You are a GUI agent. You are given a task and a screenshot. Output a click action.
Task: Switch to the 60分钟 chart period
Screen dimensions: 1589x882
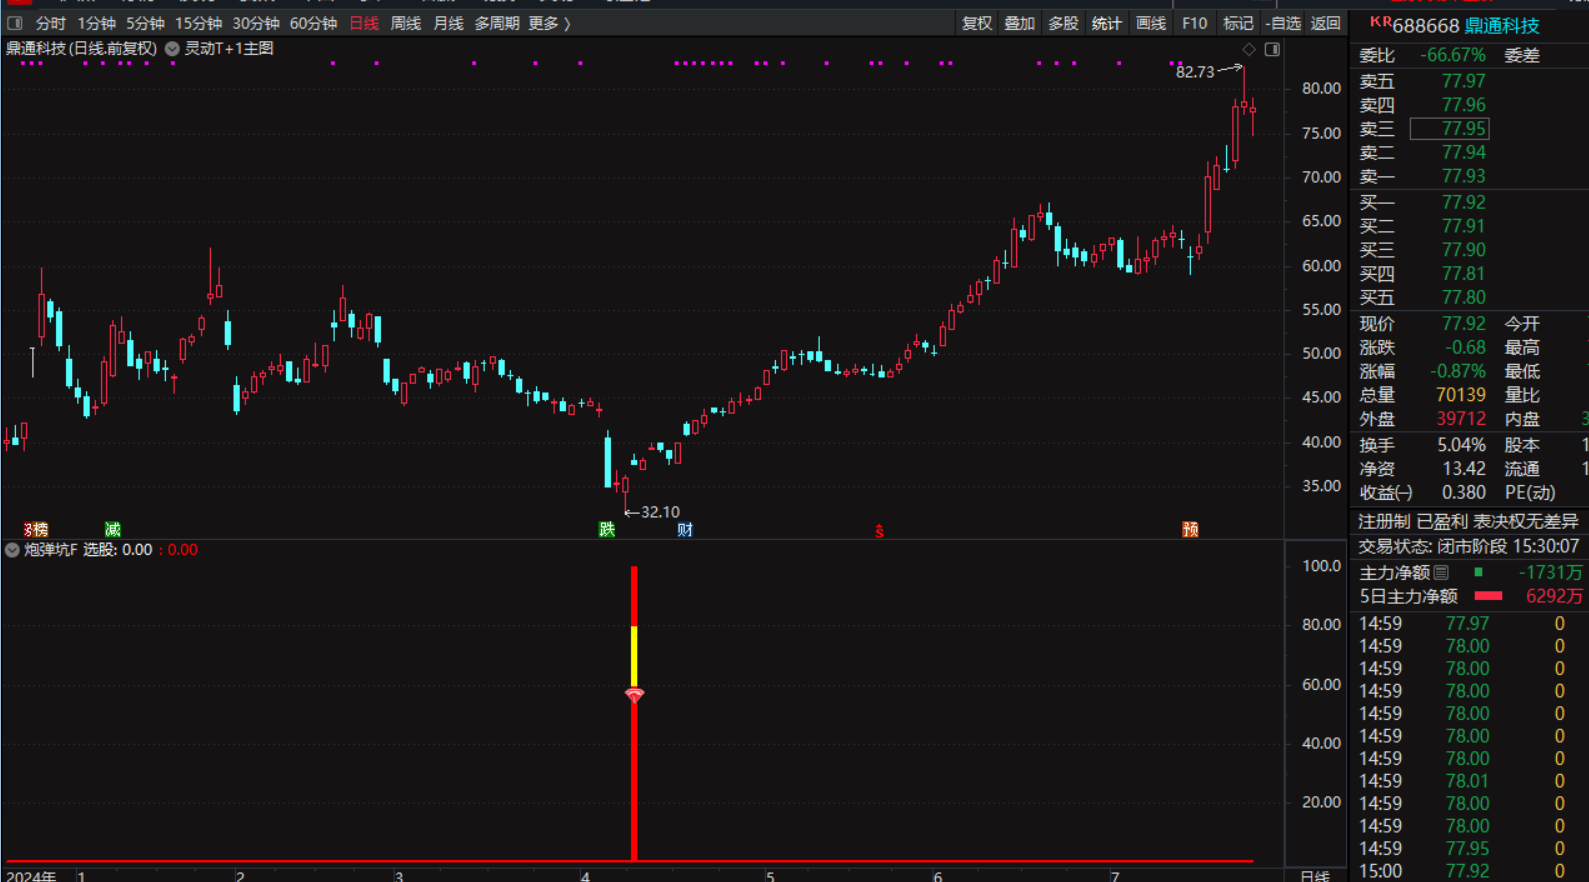[x=313, y=23]
